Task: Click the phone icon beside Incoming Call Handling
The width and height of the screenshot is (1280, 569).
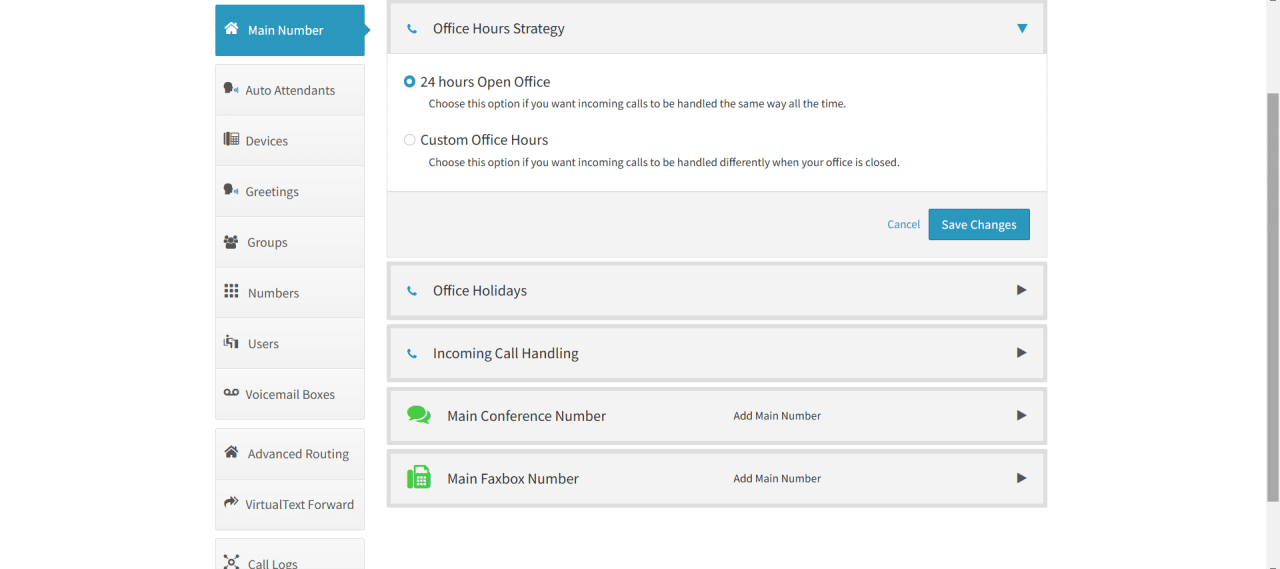Action: click(x=412, y=354)
